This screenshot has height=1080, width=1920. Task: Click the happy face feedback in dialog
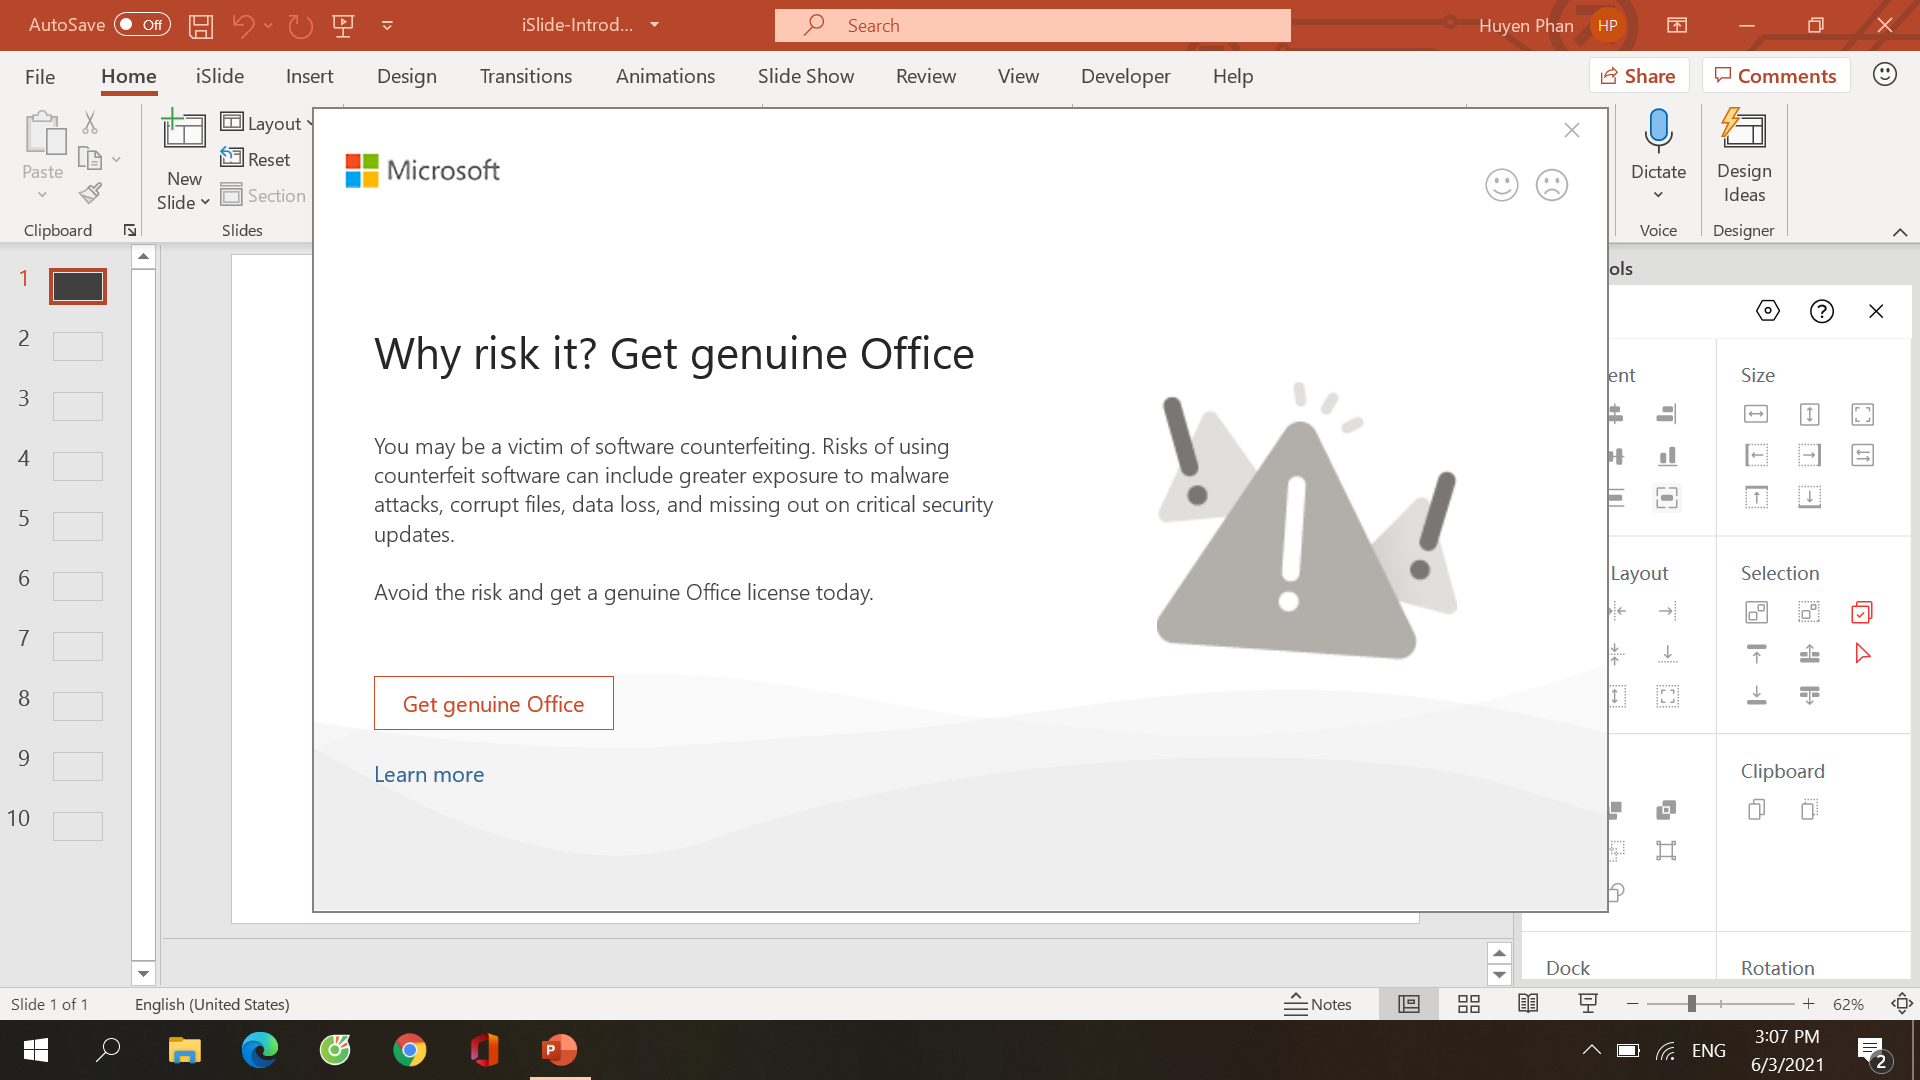pyautogui.click(x=1501, y=185)
